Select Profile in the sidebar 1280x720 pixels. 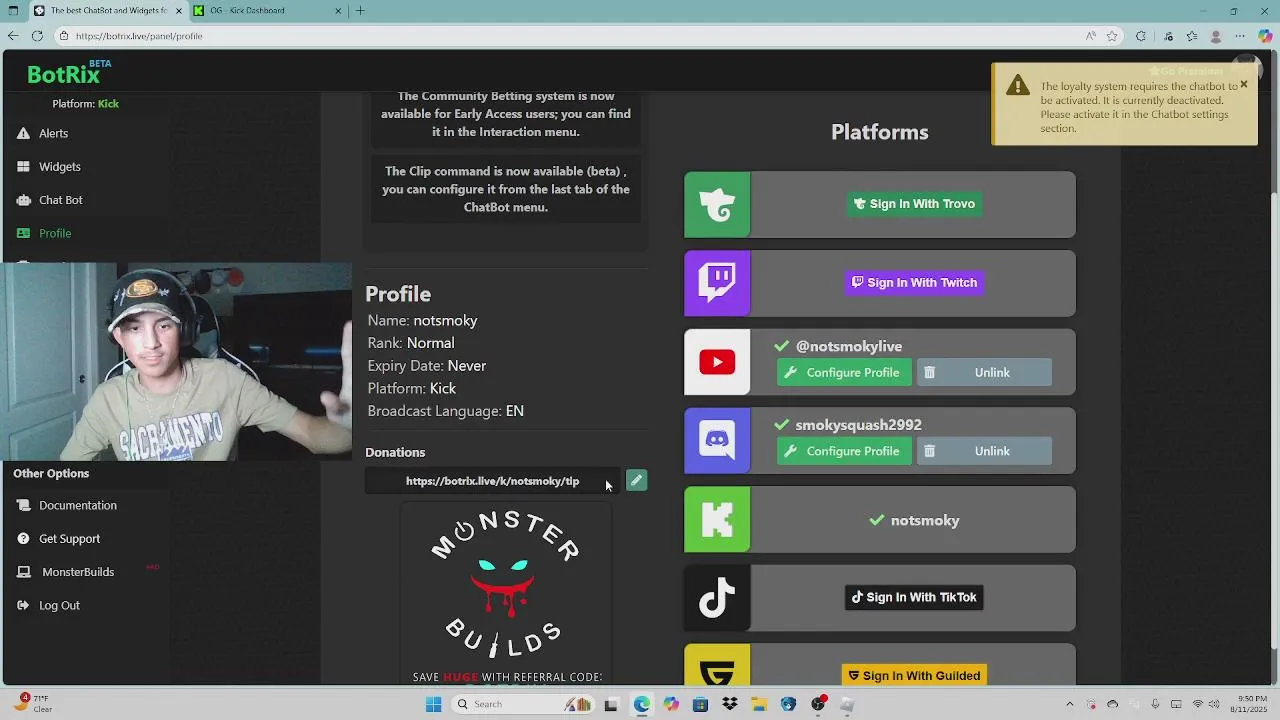(55, 233)
